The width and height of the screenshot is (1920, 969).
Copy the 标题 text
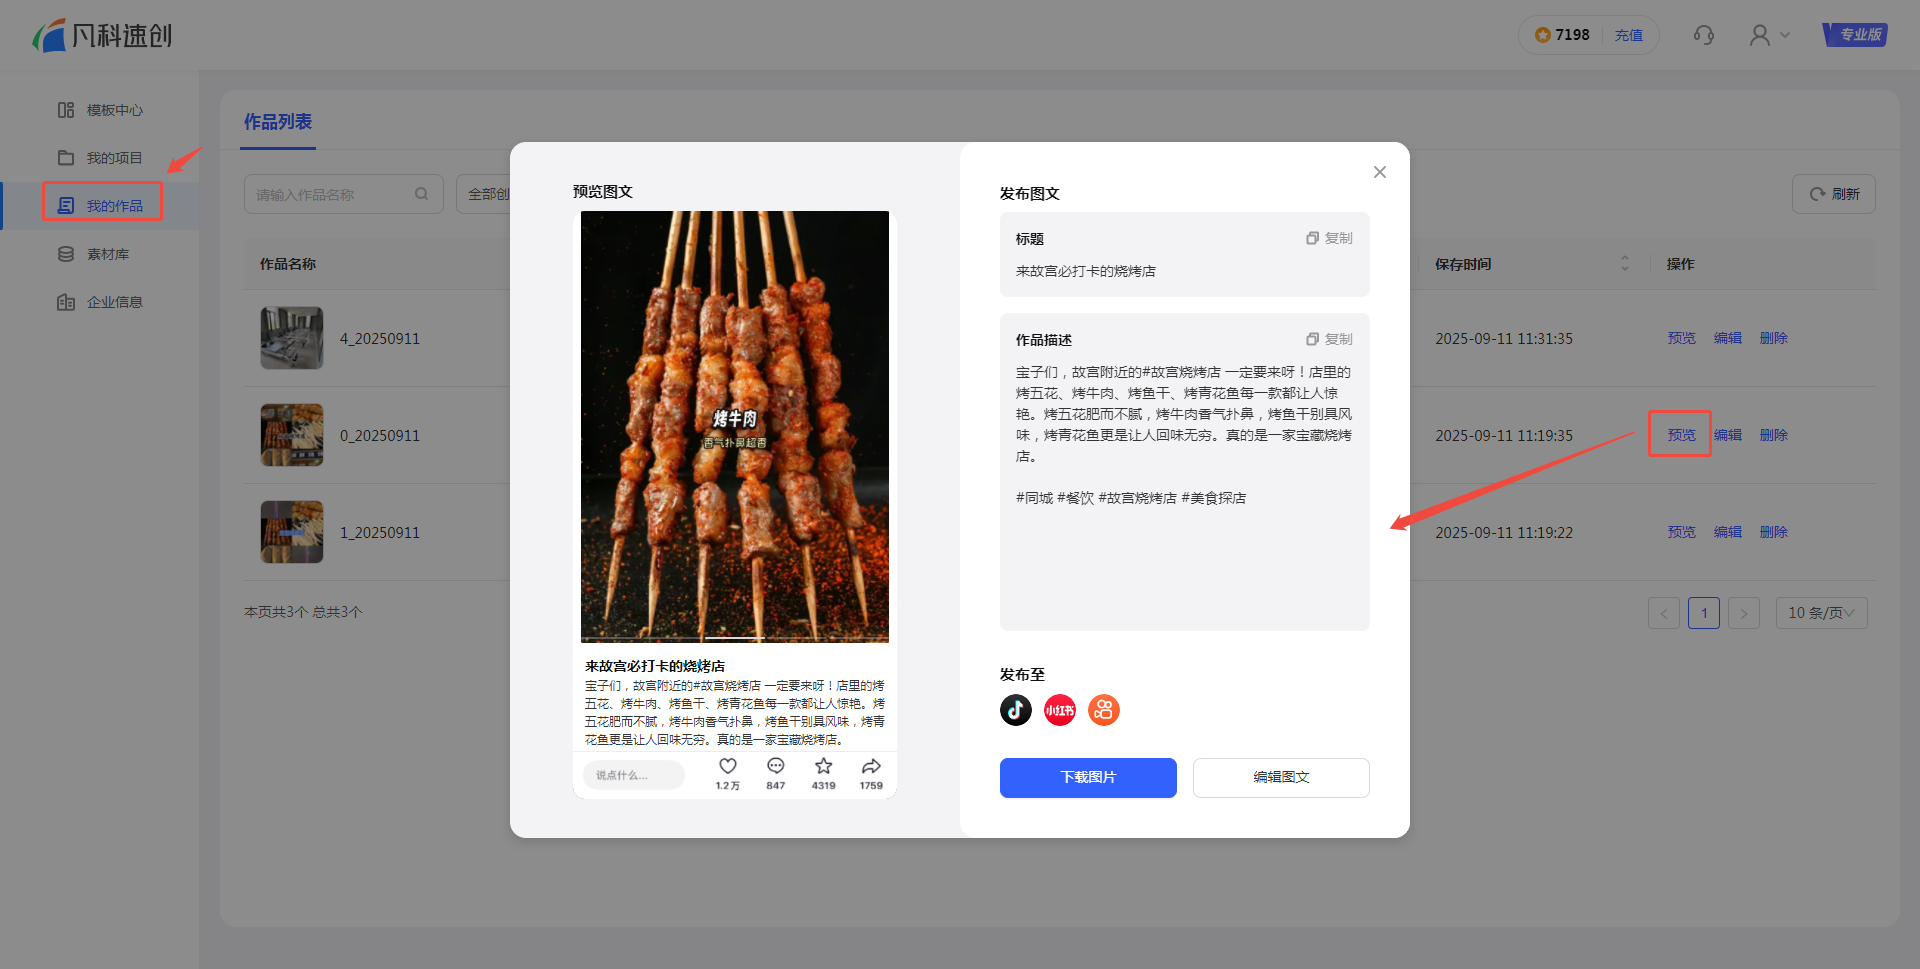click(1329, 238)
